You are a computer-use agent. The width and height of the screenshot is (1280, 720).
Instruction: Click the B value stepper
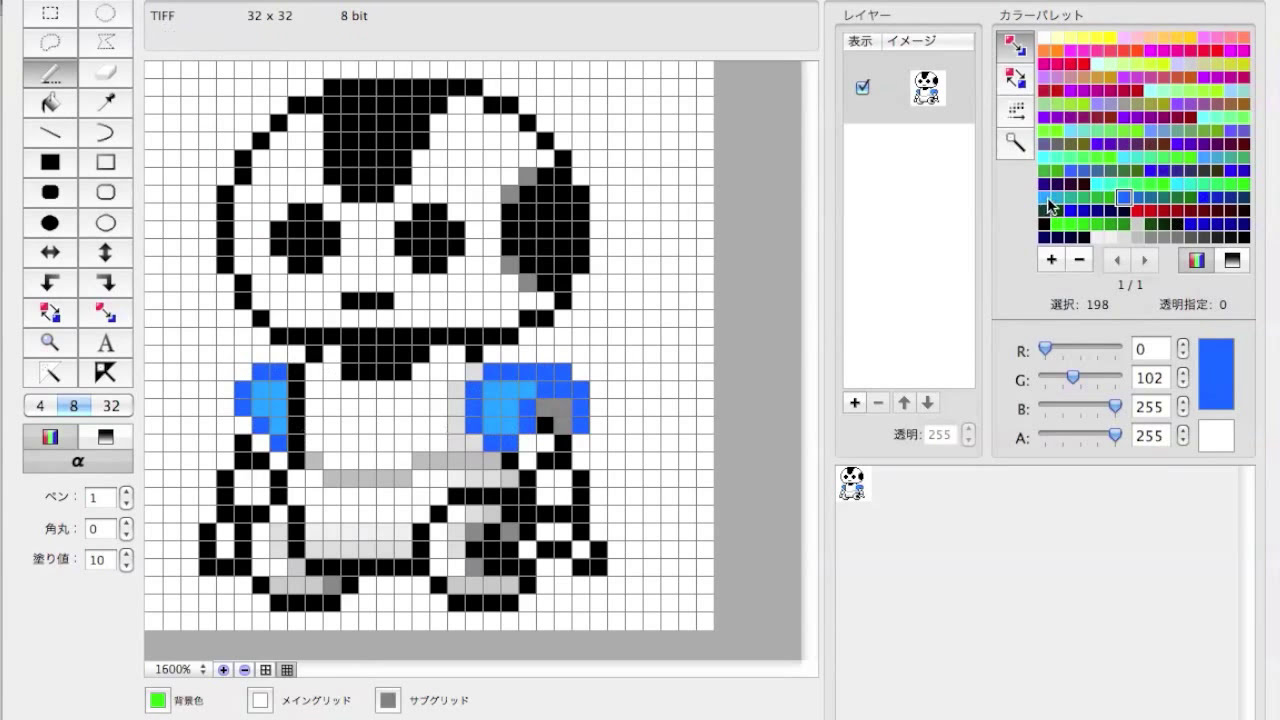click(1183, 407)
